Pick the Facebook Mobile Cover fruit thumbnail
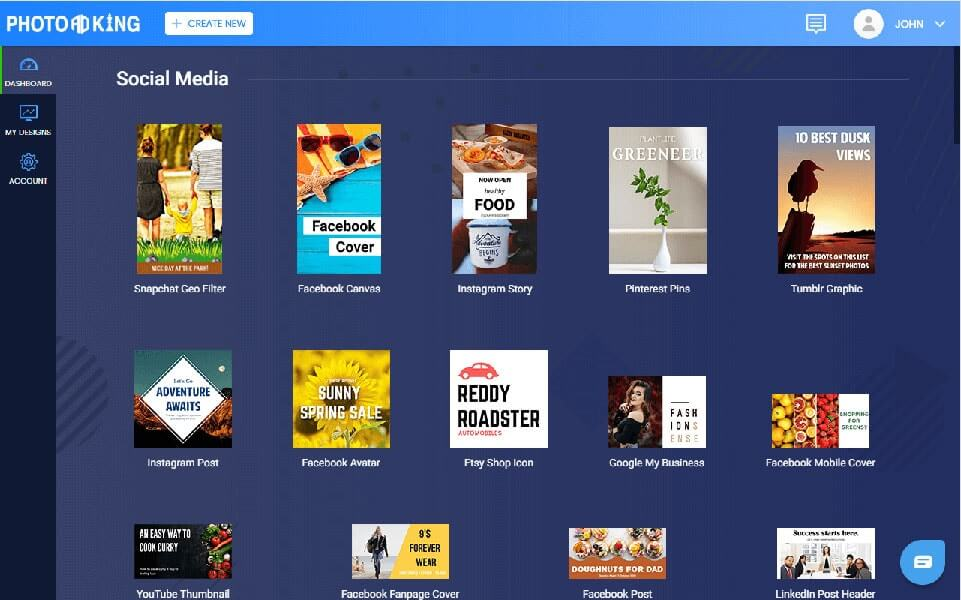Image resolution: width=961 pixels, height=600 pixels. 820,420
